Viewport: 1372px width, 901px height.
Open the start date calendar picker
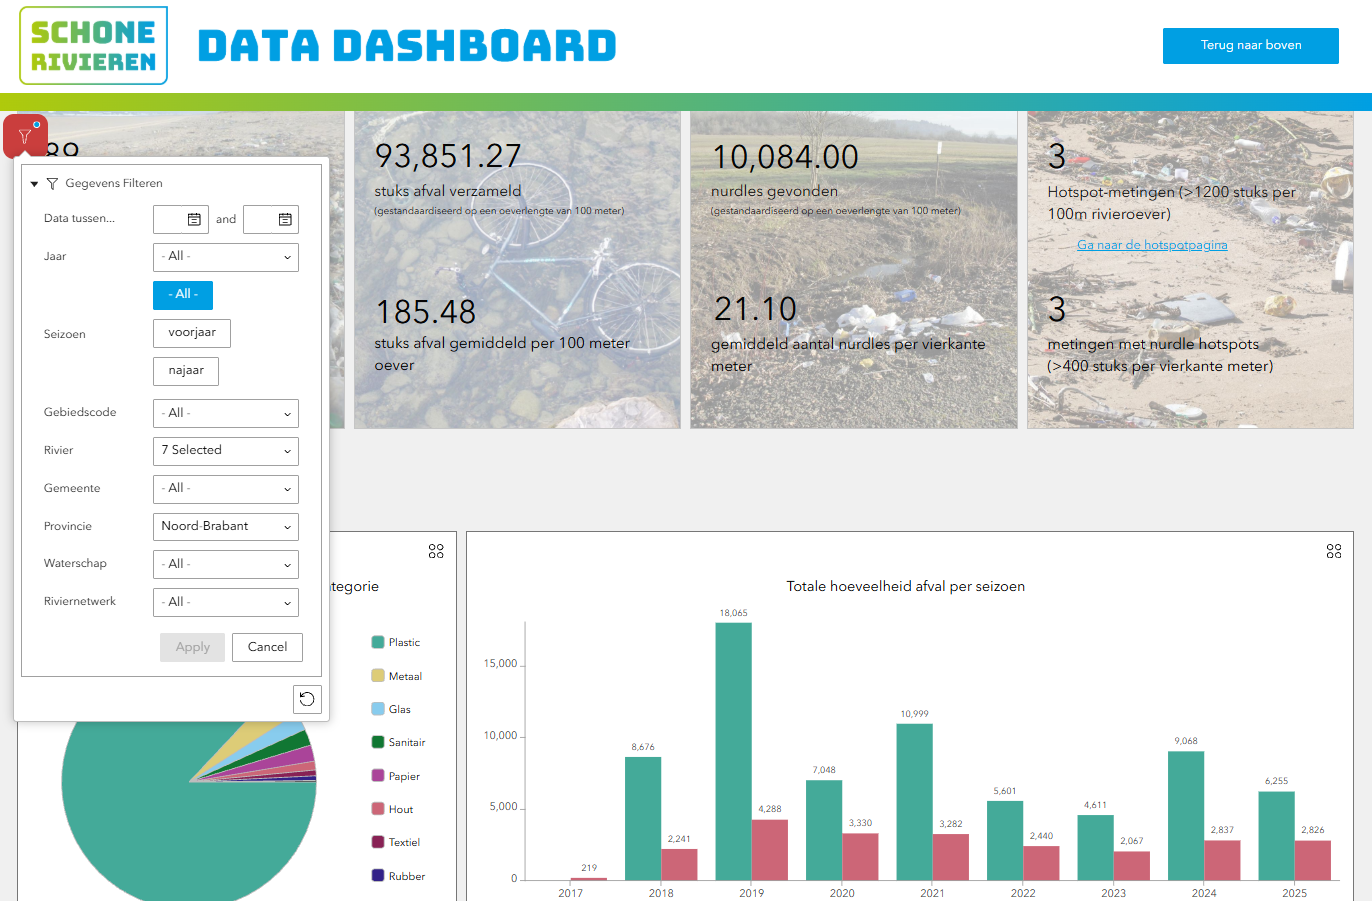194,219
